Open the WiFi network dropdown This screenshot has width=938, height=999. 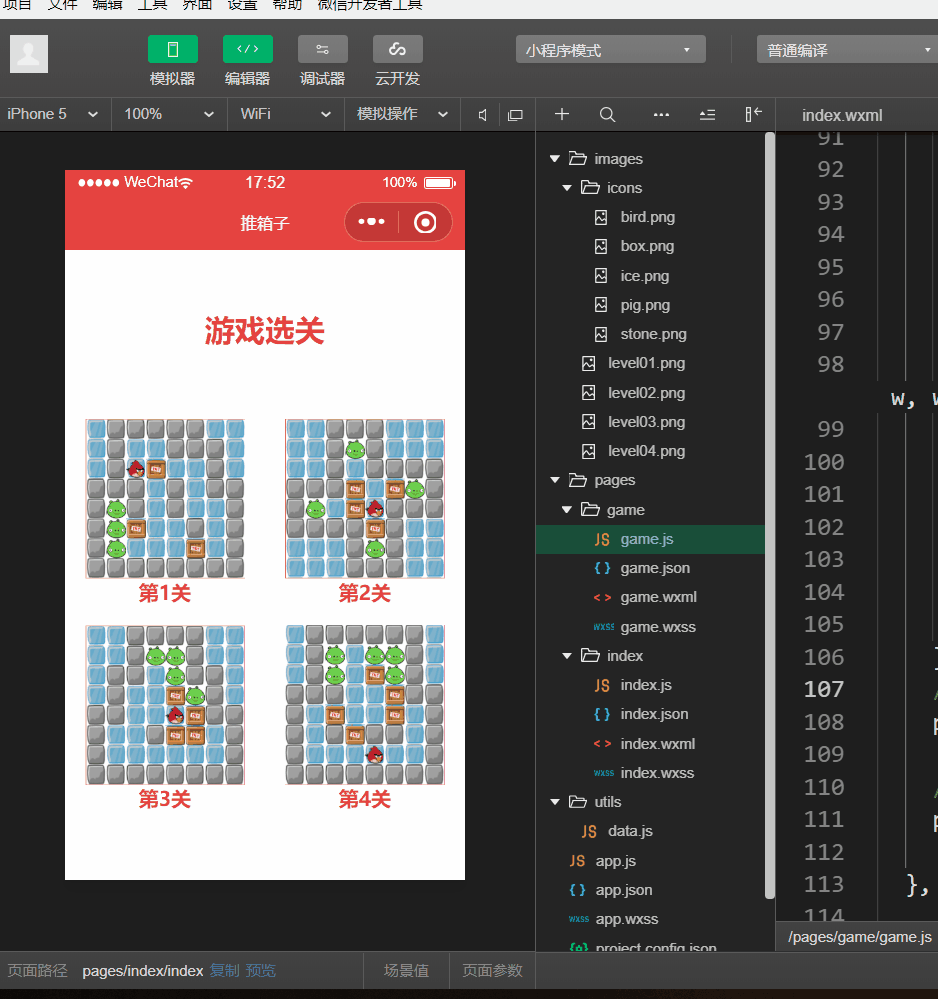coord(285,115)
